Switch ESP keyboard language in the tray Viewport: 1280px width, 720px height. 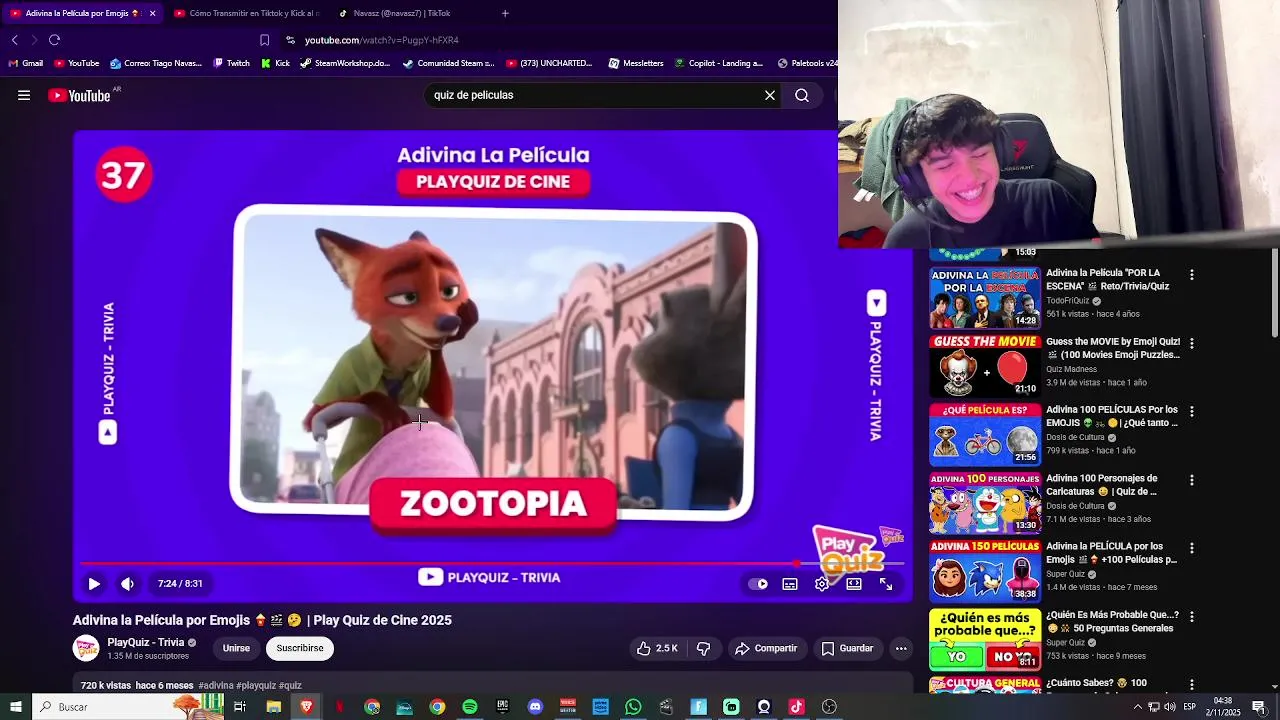[1190, 707]
